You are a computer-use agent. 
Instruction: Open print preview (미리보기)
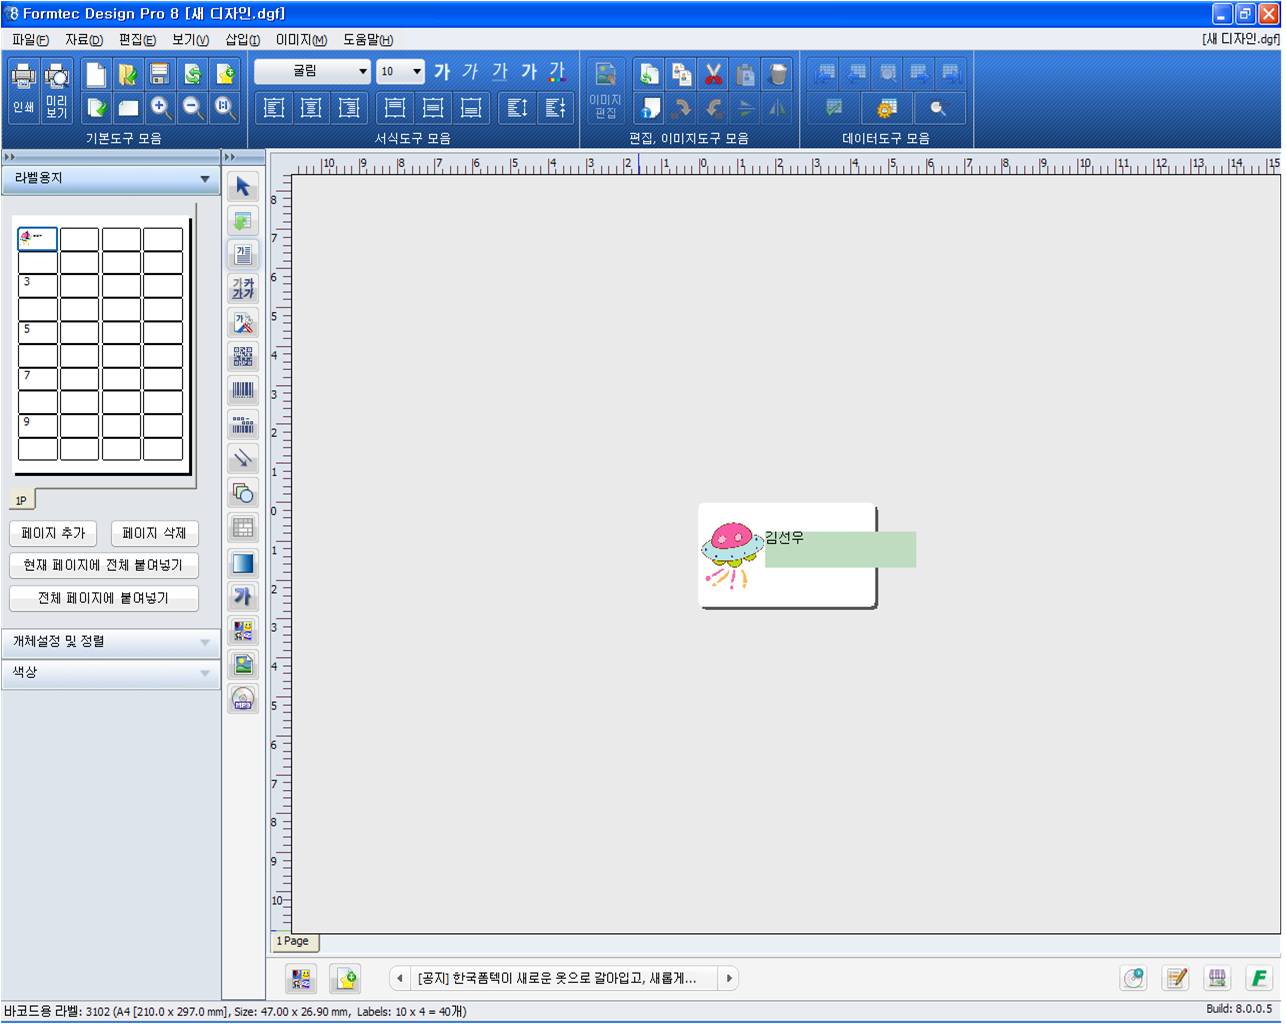point(57,90)
